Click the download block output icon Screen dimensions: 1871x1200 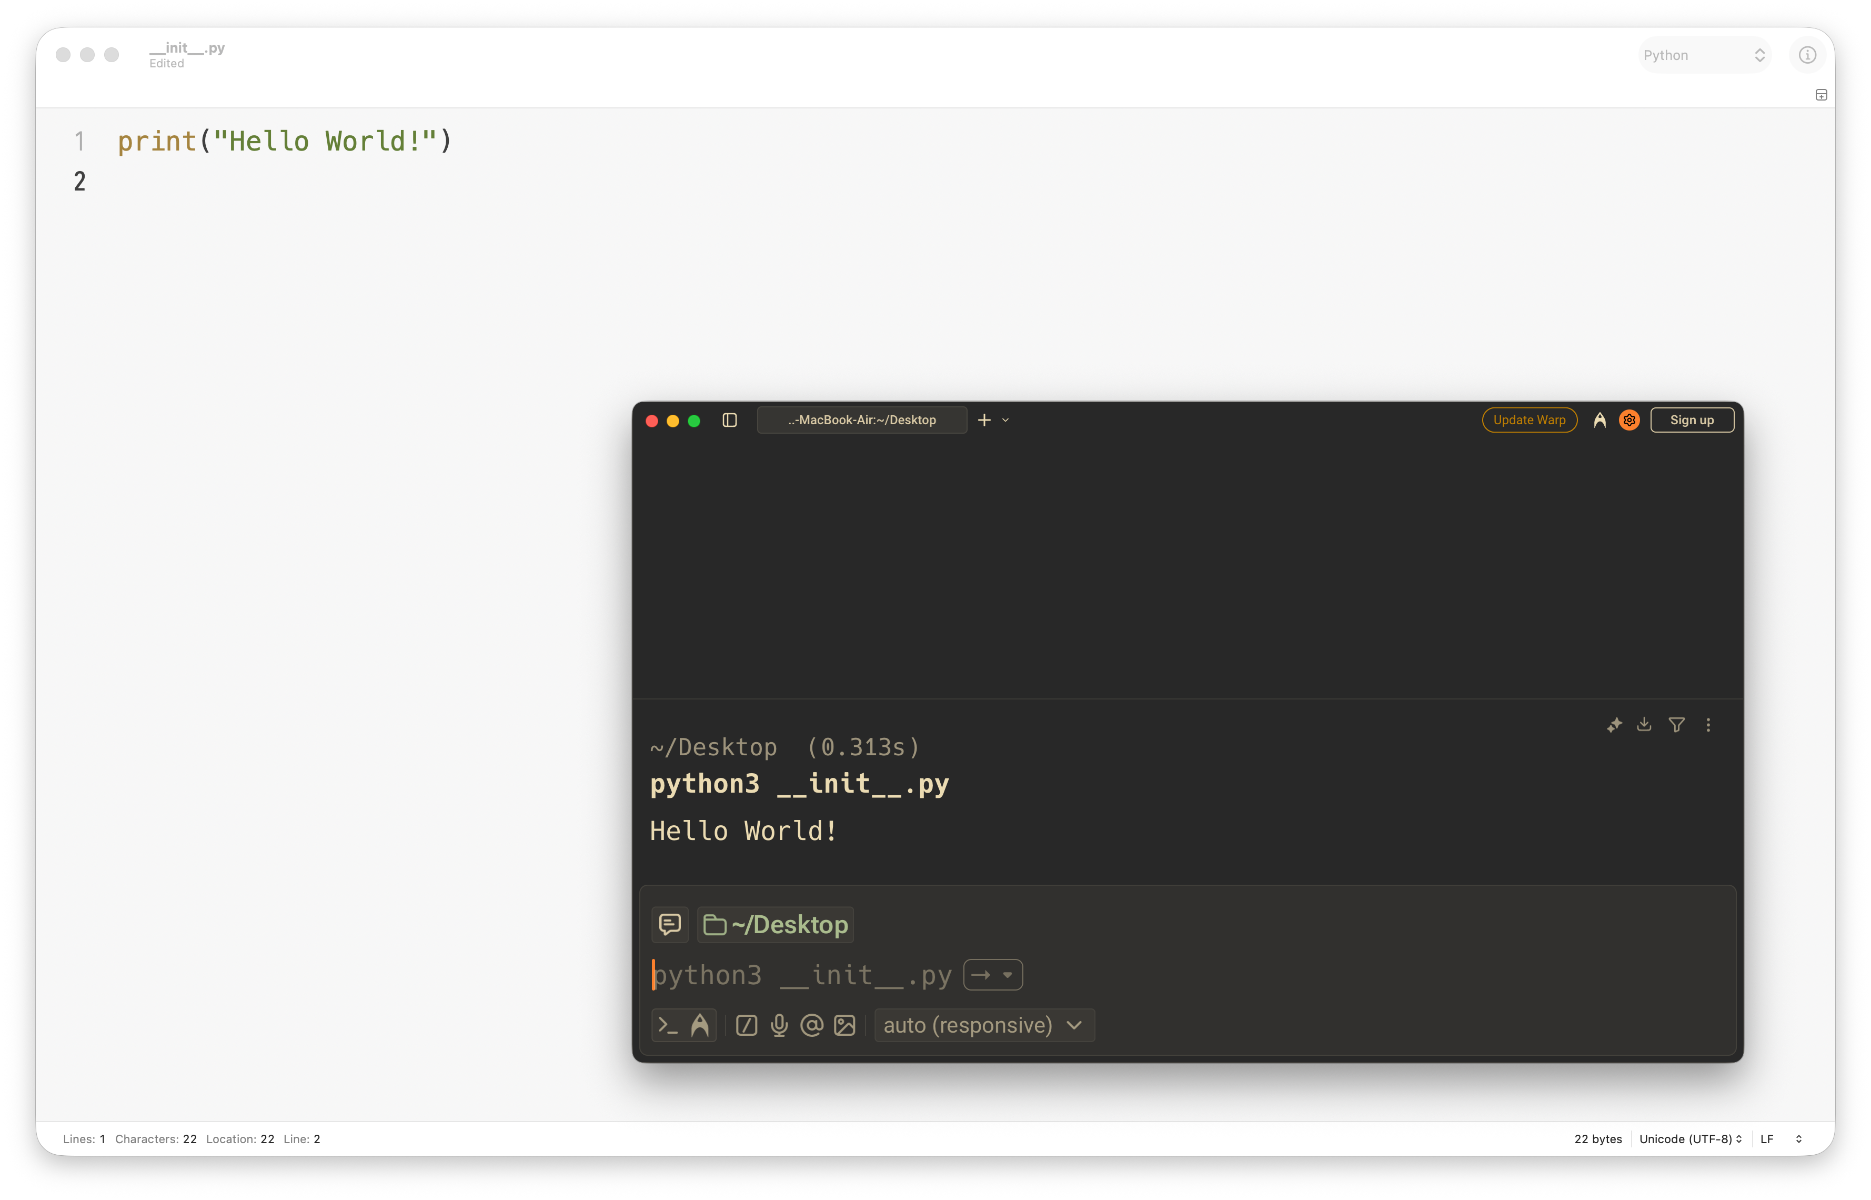[x=1644, y=725]
